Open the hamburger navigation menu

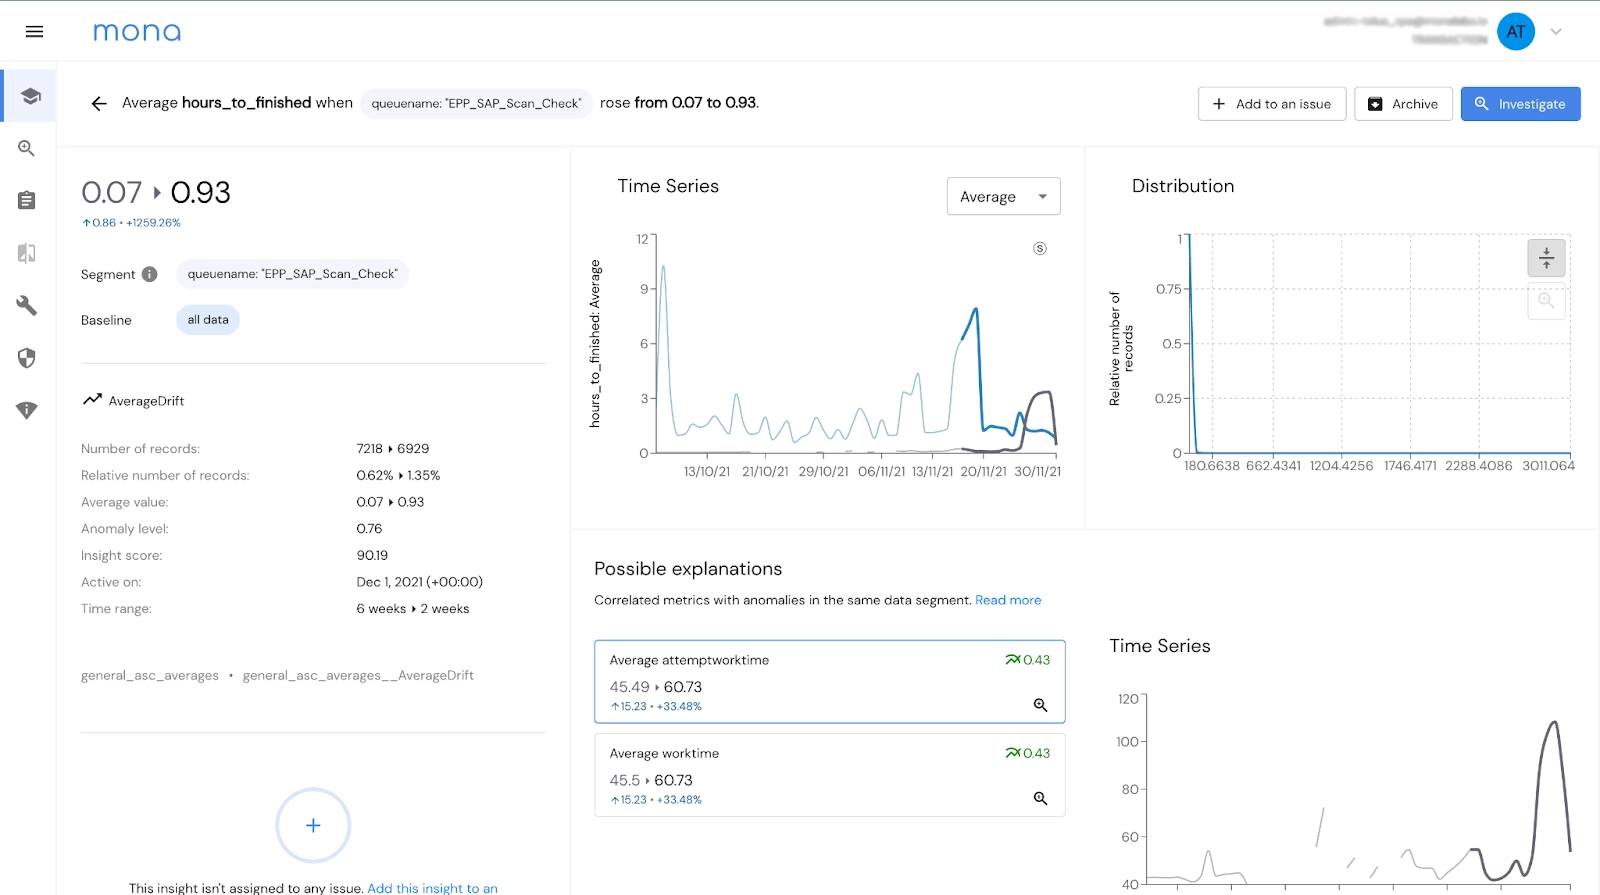coord(34,32)
